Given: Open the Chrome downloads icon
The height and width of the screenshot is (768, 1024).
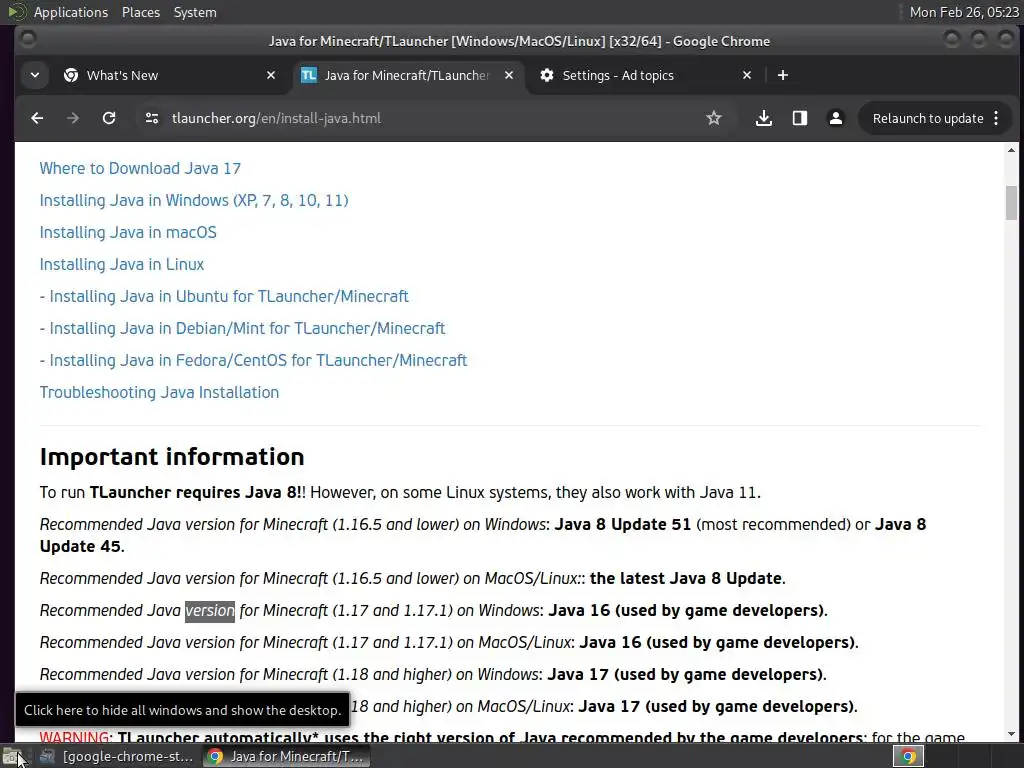Looking at the screenshot, I should 763,118.
